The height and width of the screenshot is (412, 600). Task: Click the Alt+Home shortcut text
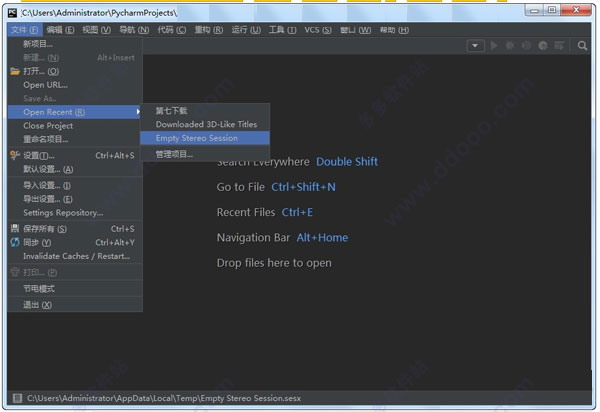[x=322, y=238]
